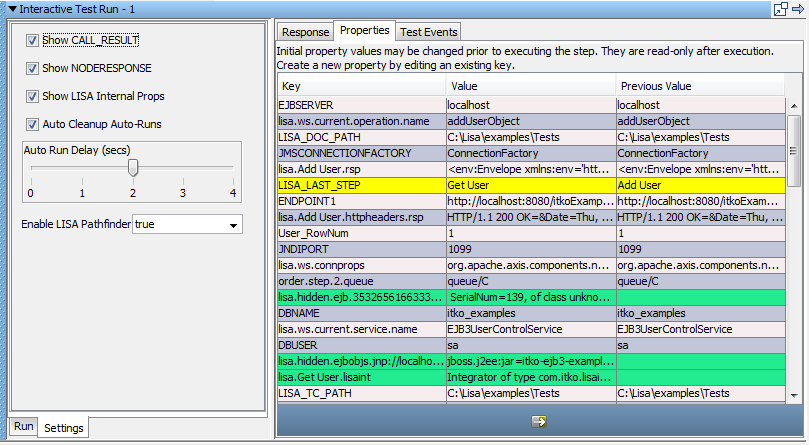809x445 pixels.
Task: Click the scrollbar down arrow in properties table
Action: click(x=794, y=396)
